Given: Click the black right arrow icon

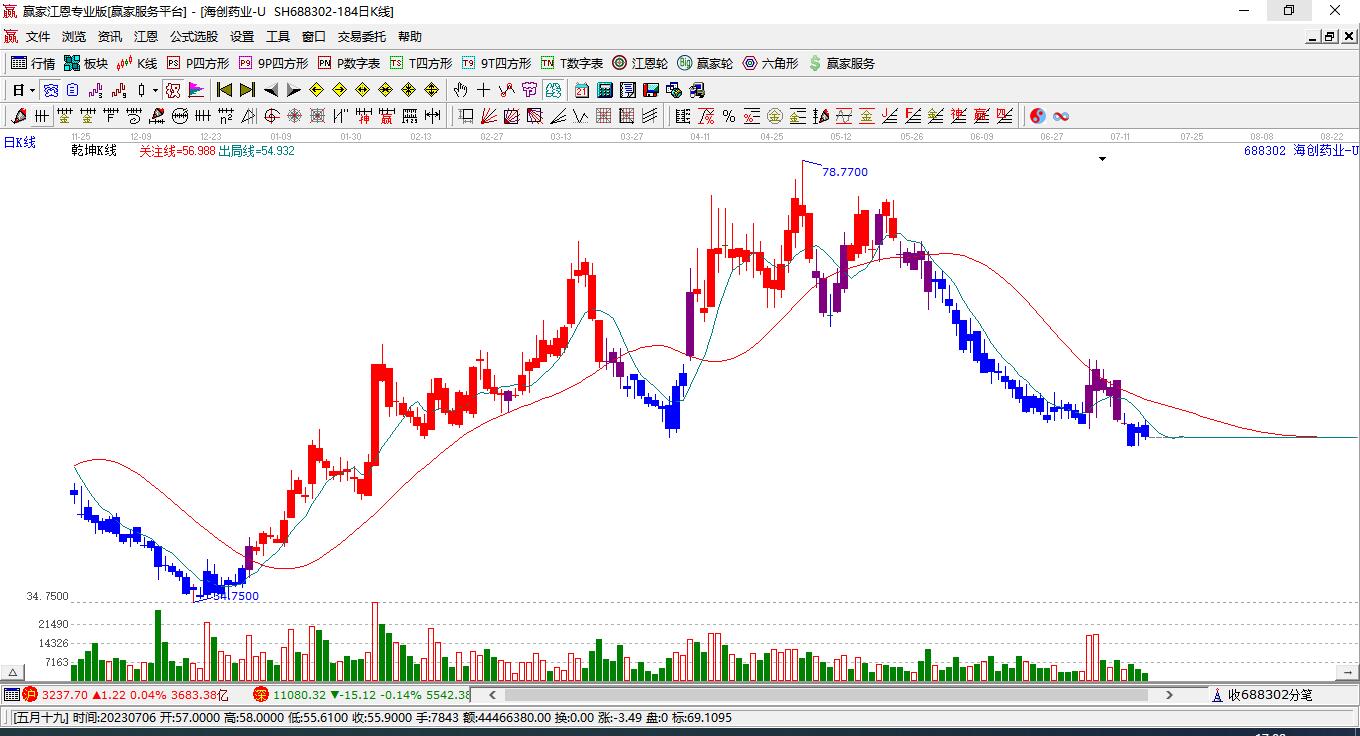Looking at the screenshot, I should [x=294, y=90].
